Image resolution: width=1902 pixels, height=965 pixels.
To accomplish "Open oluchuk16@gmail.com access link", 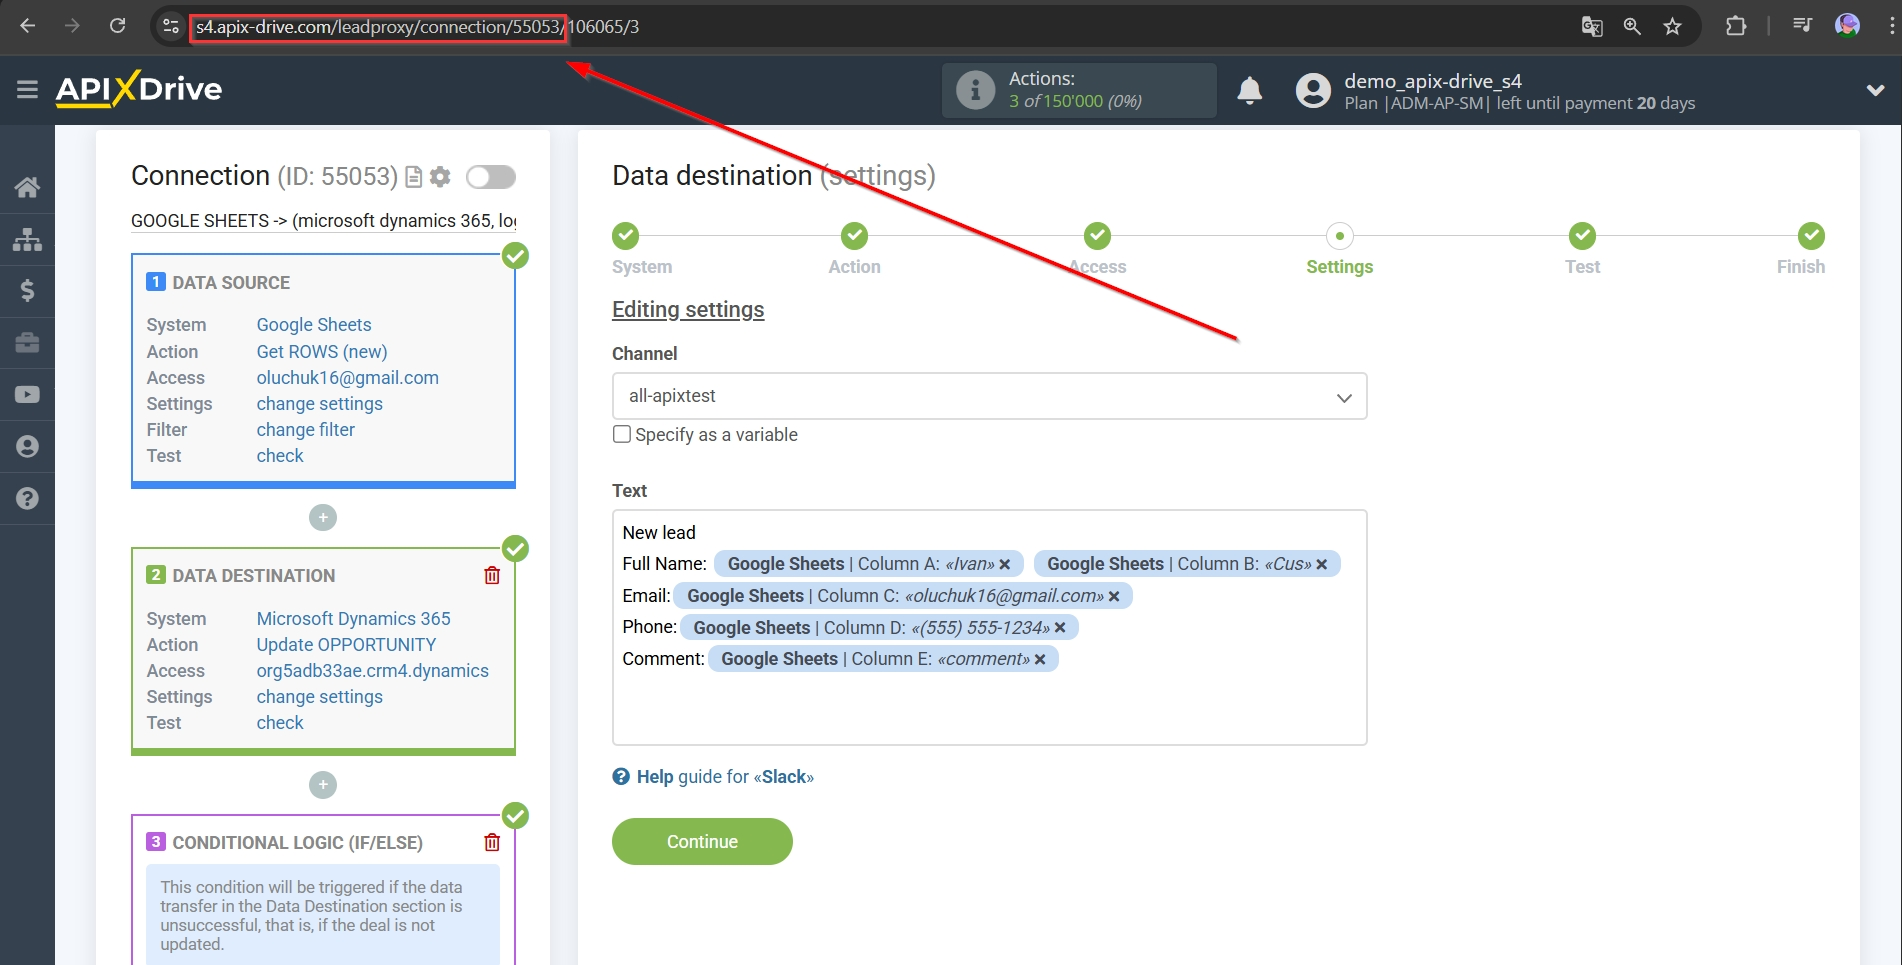I will (348, 378).
